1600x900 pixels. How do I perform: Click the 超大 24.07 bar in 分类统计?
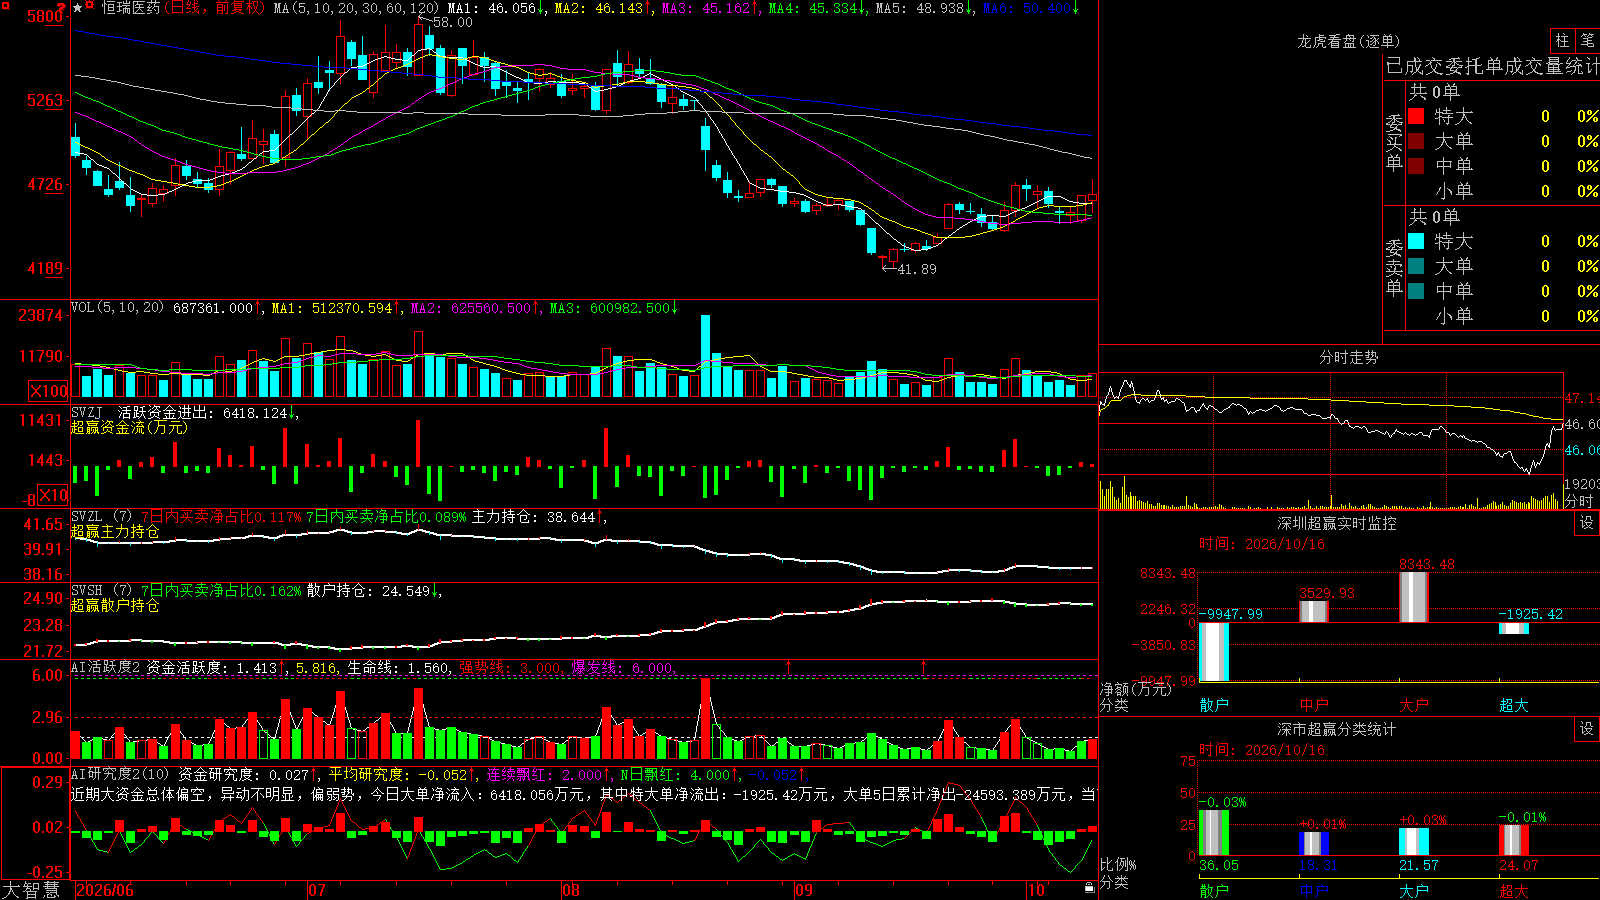point(1514,840)
